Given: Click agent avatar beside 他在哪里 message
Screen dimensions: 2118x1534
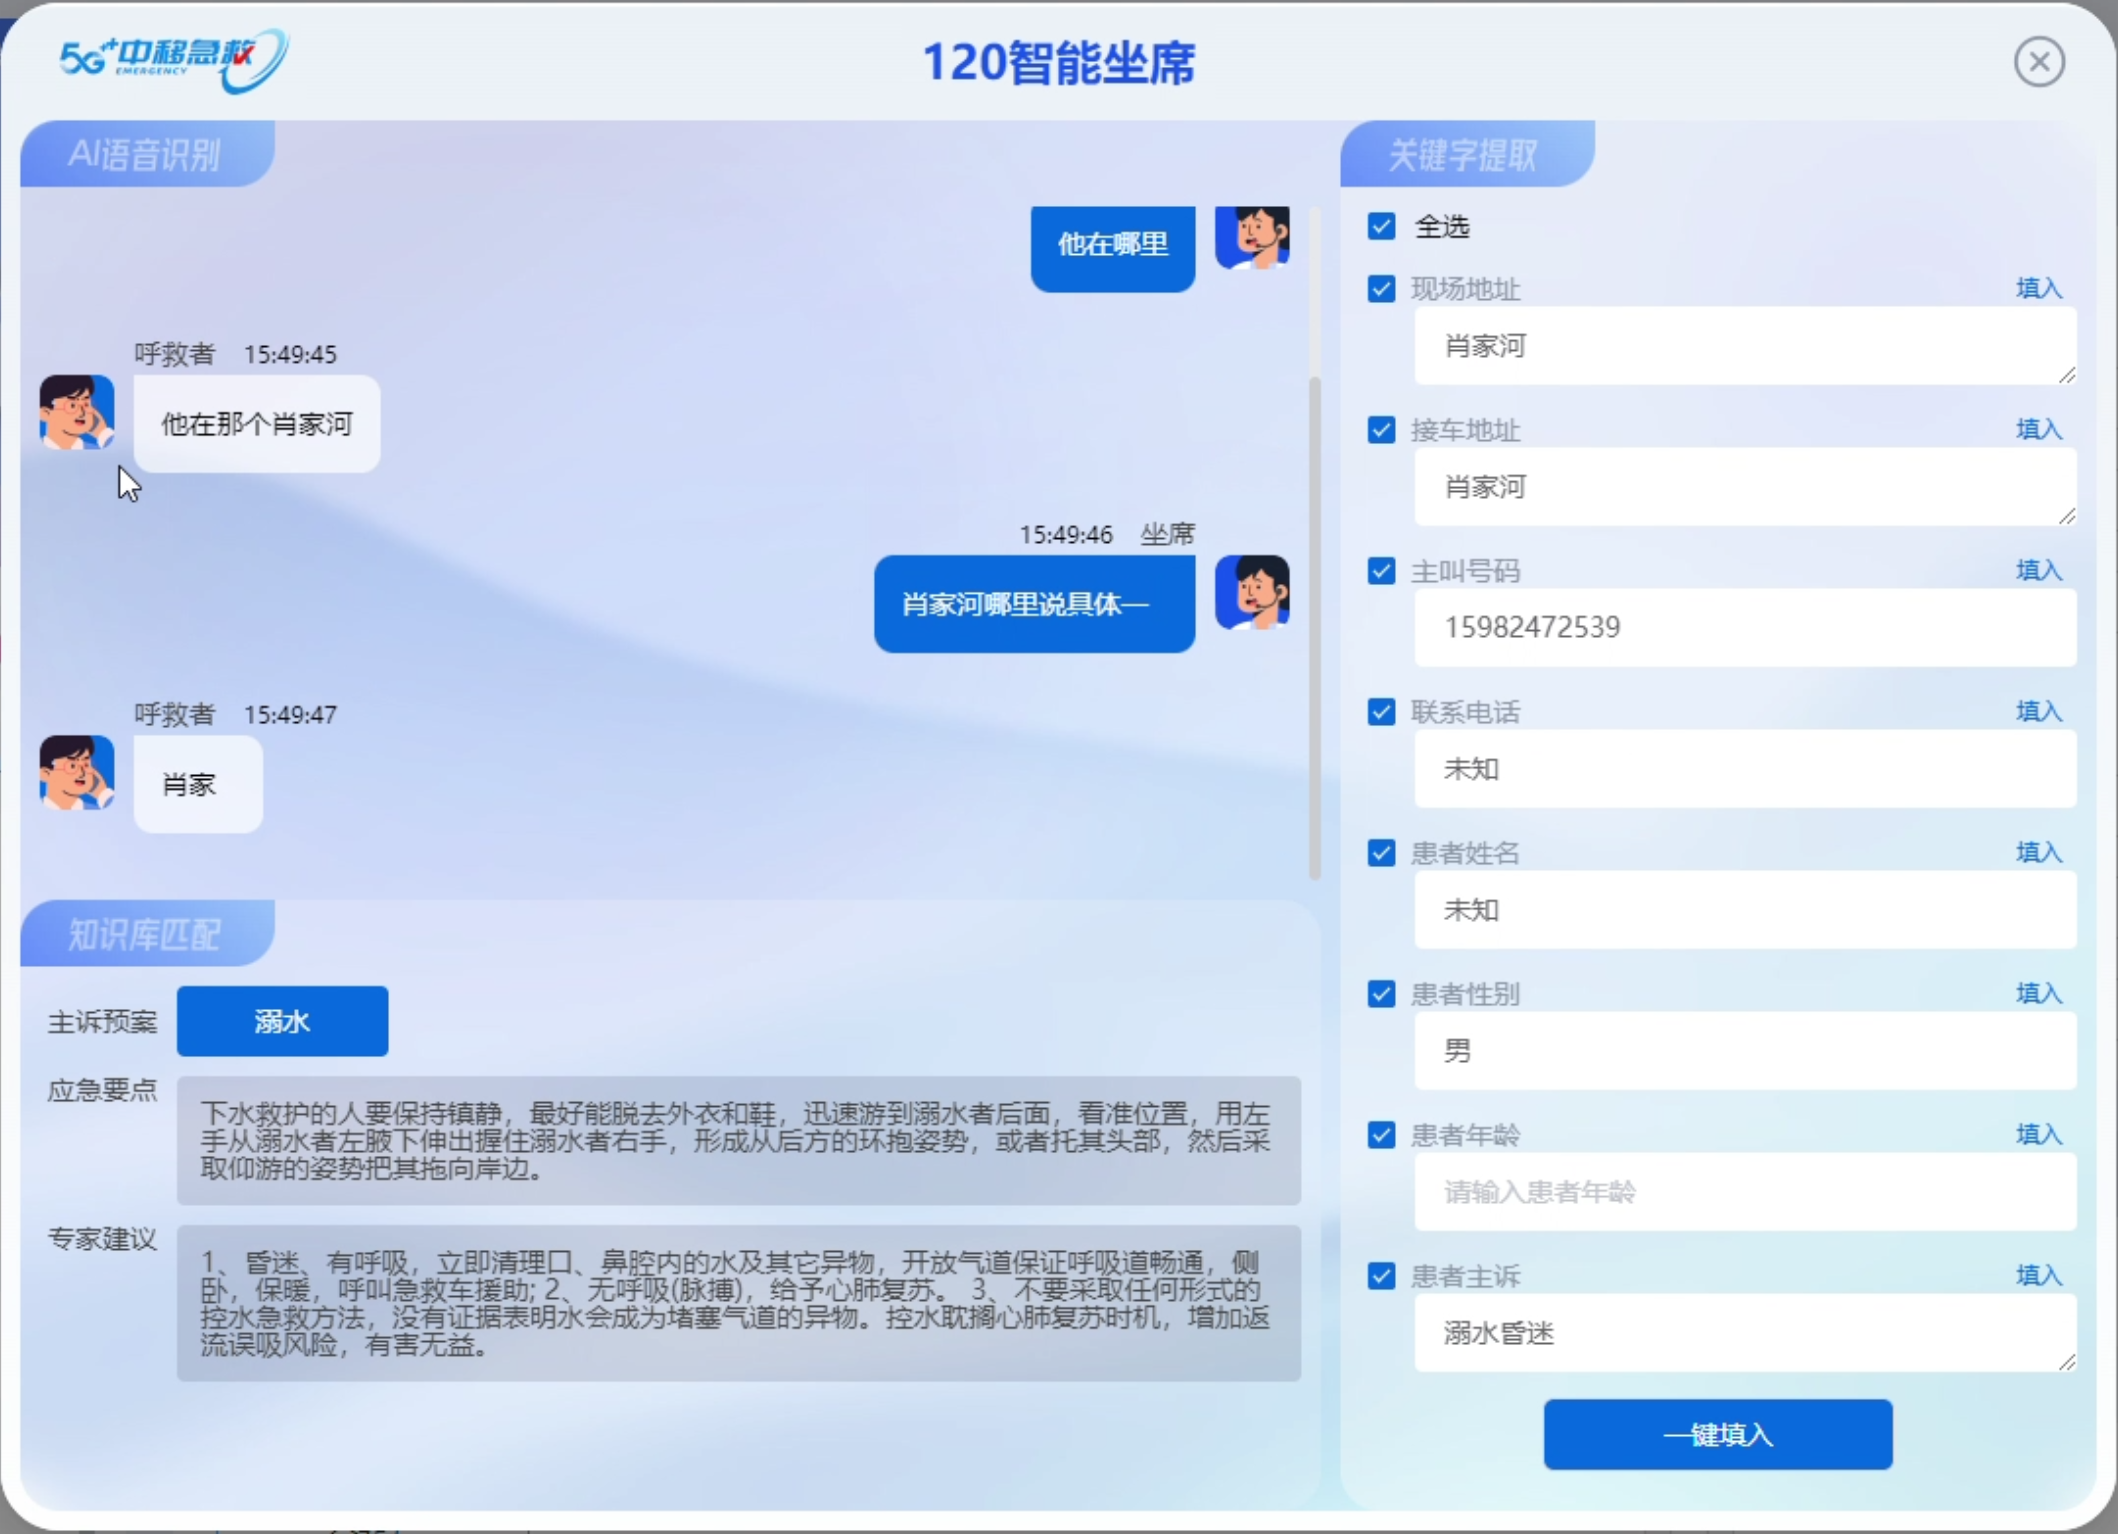Looking at the screenshot, I should pyautogui.click(x=1252, y=238).
